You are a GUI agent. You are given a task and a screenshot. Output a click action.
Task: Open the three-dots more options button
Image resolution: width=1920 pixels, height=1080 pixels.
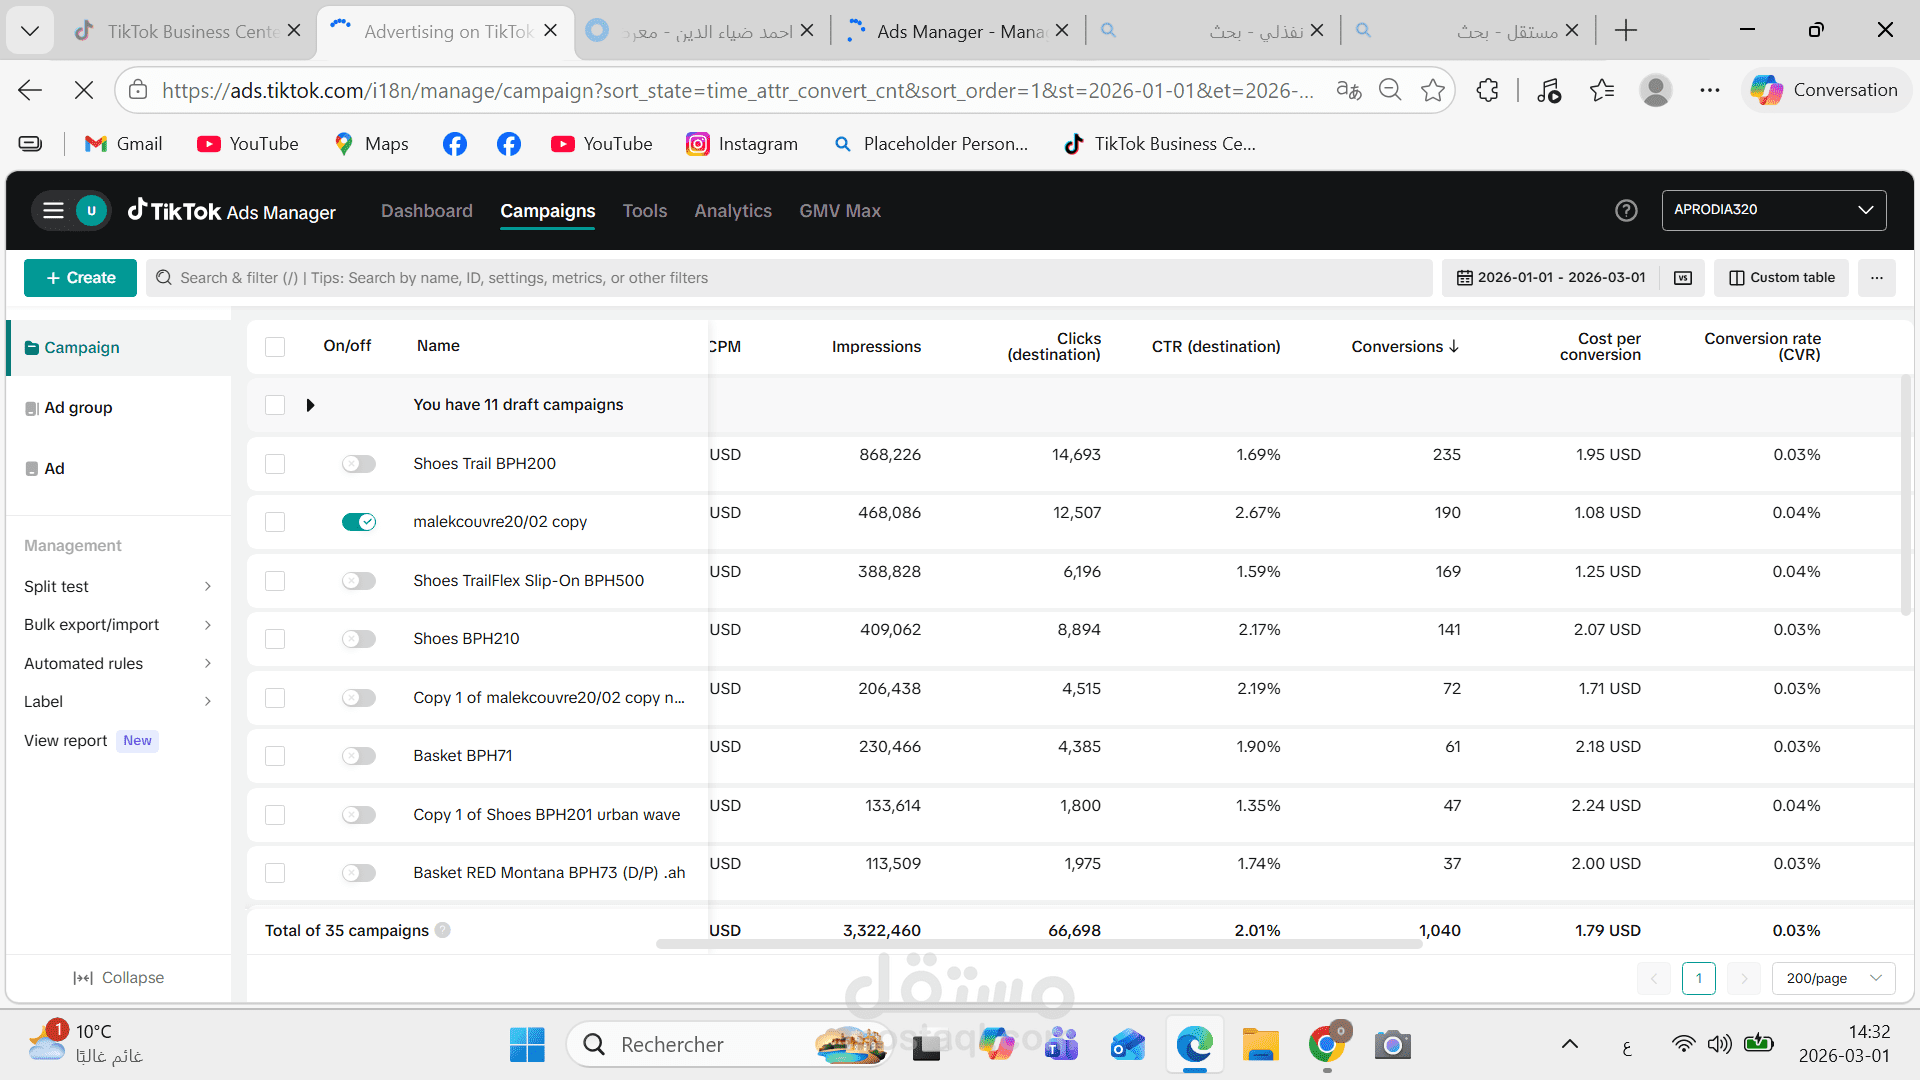pyautogui.click(x=1877, y=278)
